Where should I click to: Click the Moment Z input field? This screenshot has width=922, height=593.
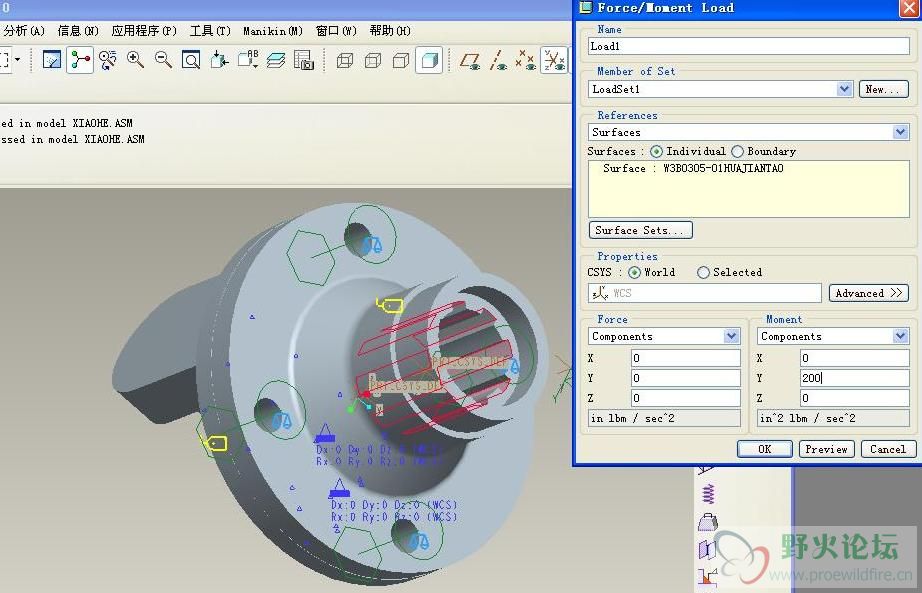855,398
